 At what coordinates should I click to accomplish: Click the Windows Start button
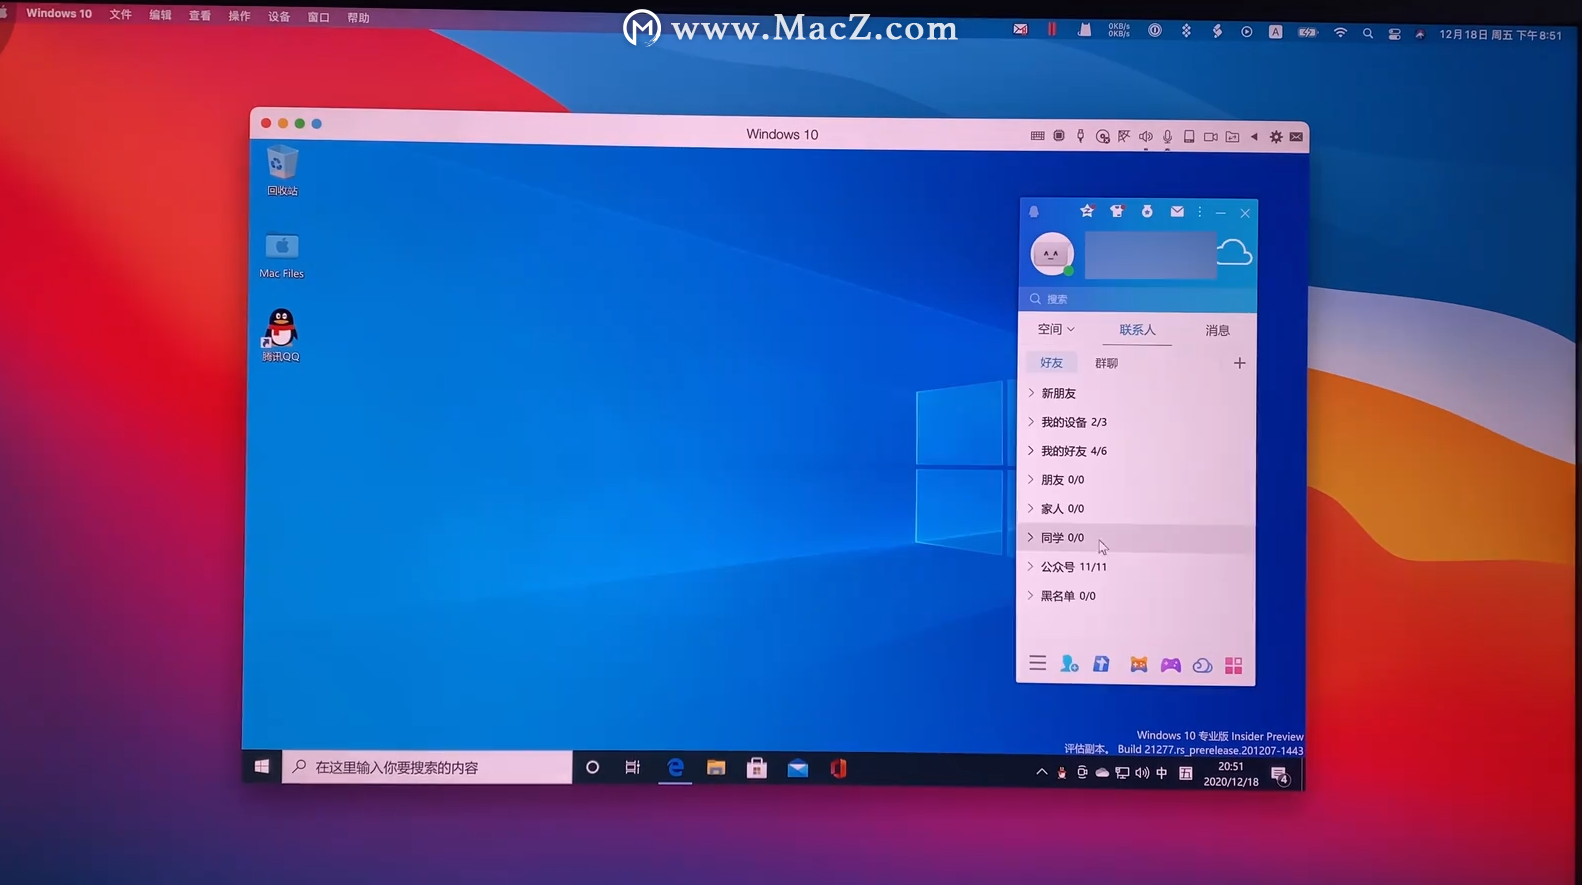tap(262, 766)
